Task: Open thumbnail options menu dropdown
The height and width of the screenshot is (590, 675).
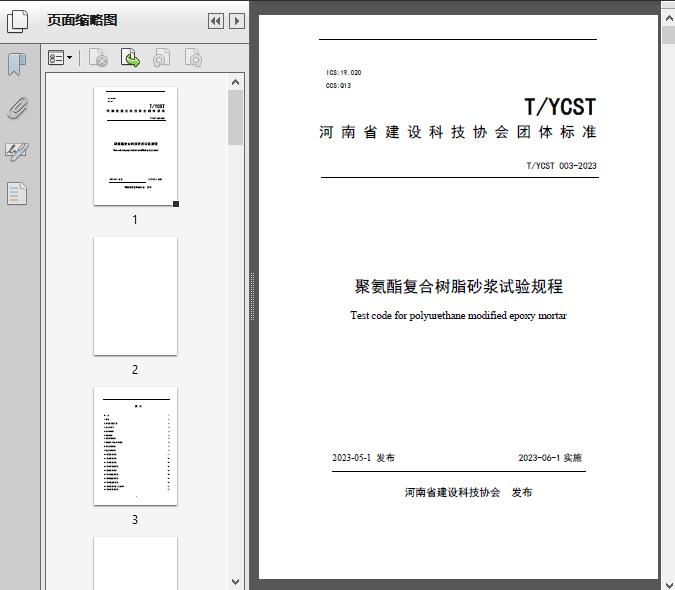Action: click(x=60, y=58)
